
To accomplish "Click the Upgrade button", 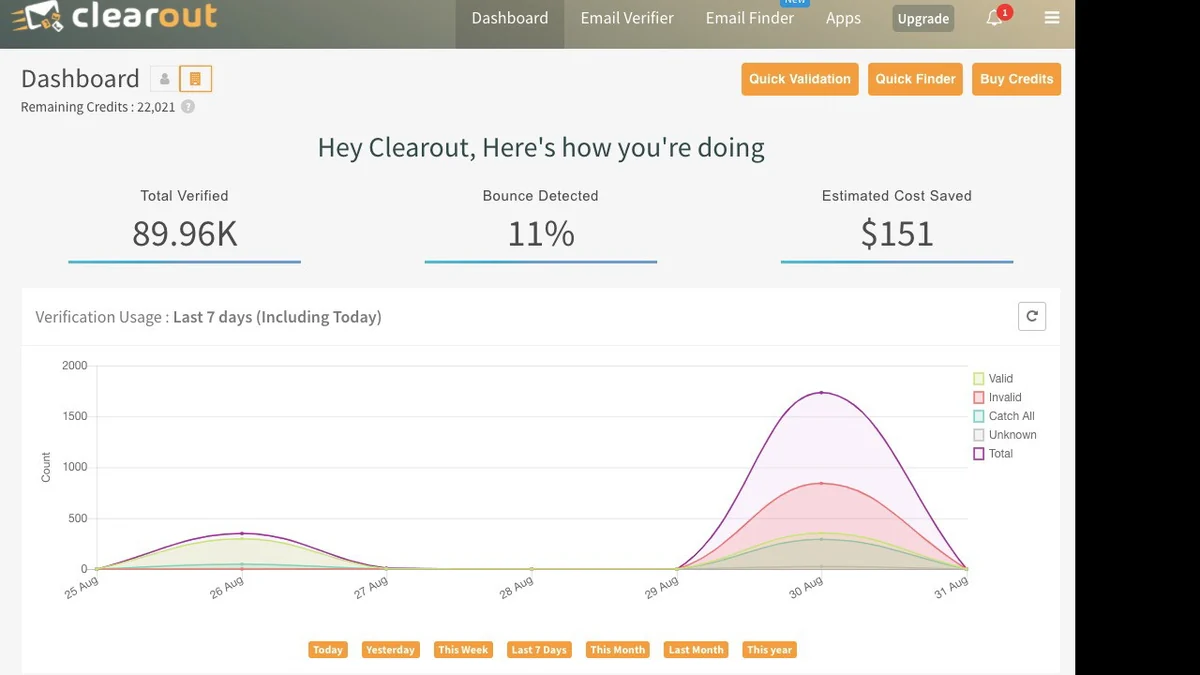I will [923, 19].
